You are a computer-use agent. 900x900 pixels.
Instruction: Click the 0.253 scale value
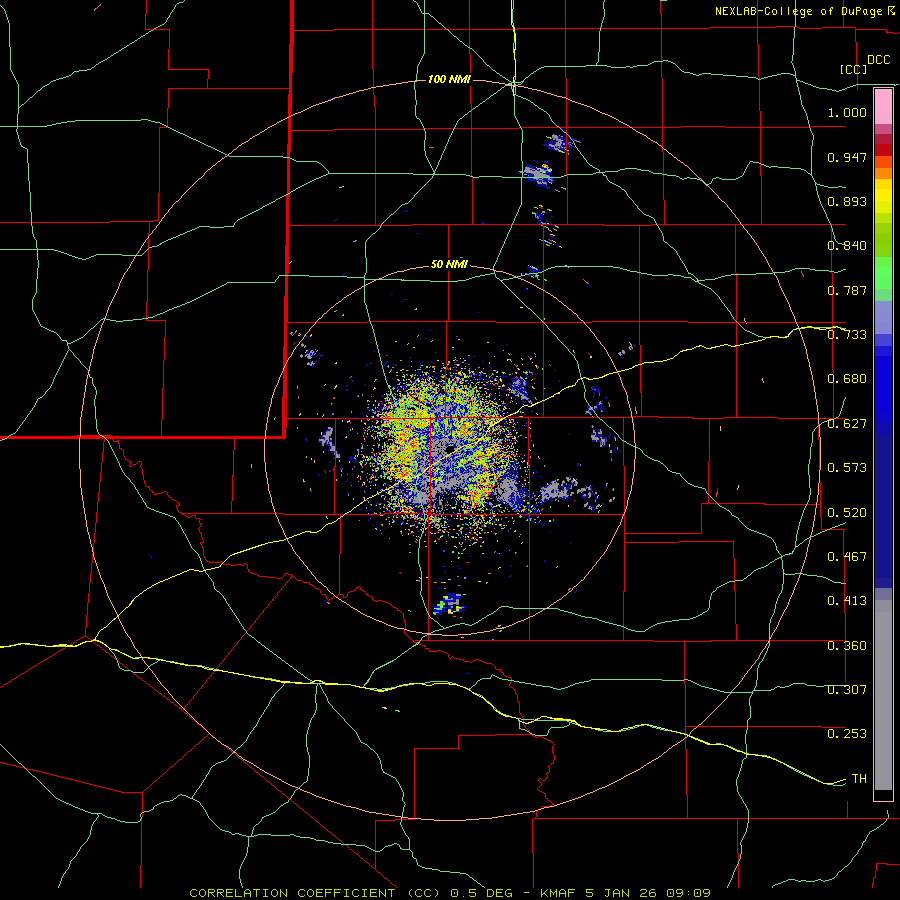pyautogui.click(x=847, y=734)
